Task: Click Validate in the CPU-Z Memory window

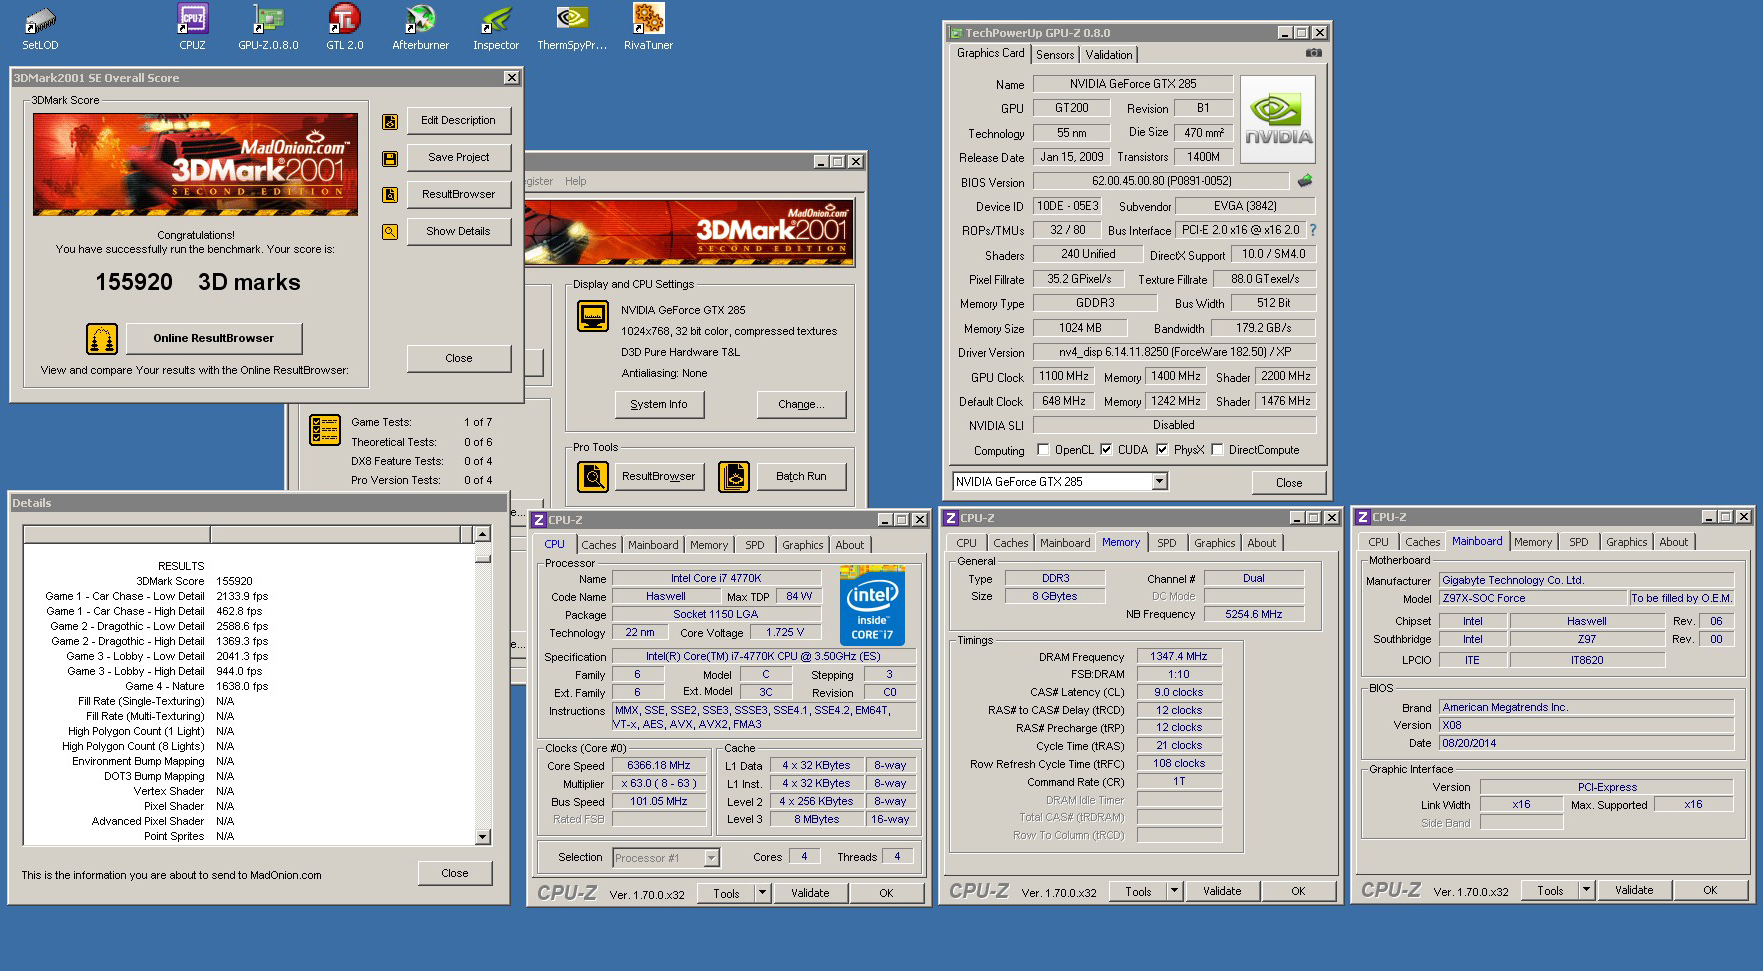Action: coord(1222,891)
